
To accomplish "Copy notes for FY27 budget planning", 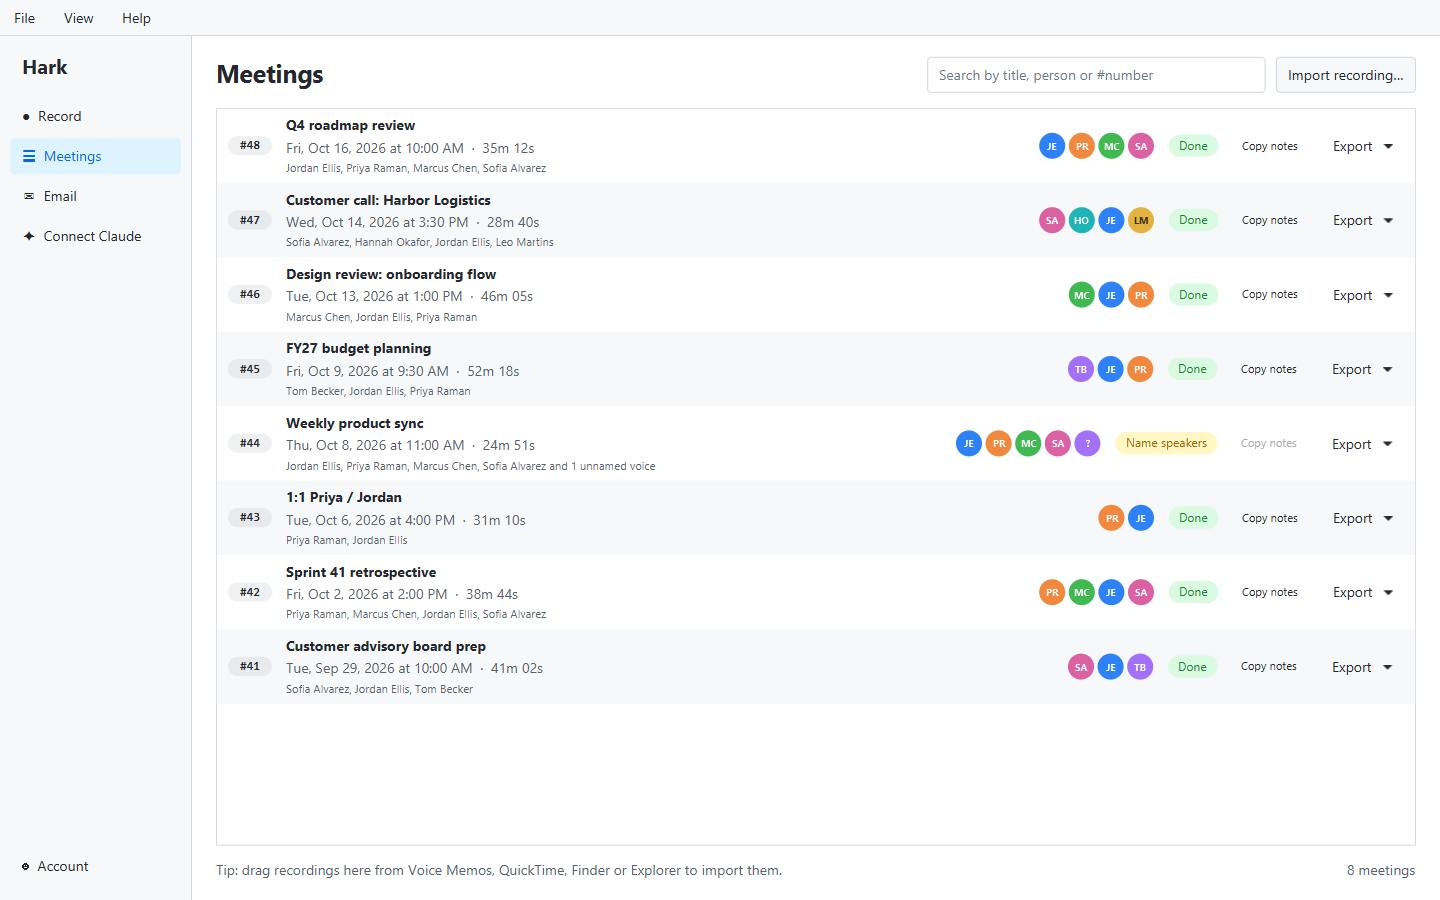I will pyautogui.click(x=1269, y=369).
